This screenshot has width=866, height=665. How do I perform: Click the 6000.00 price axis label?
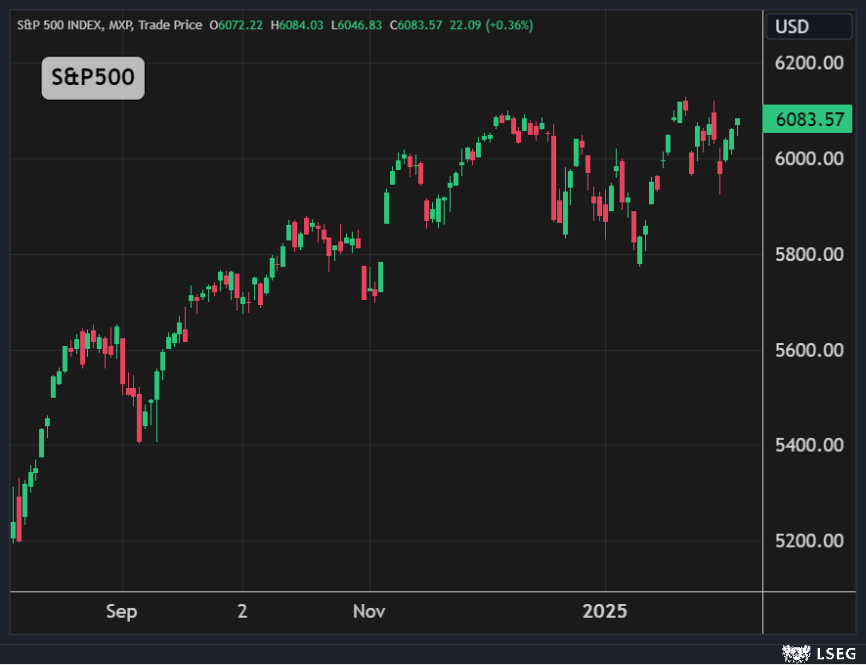809,159
